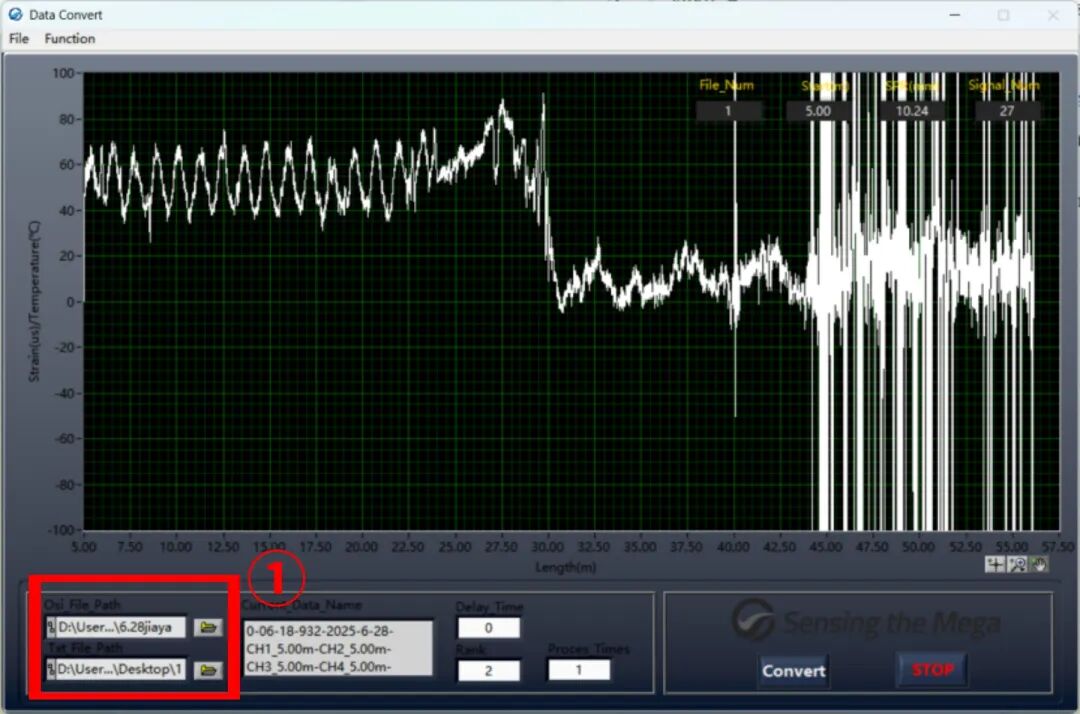1080x714 pixels.
Task: Open the File menu
Action: pyautogui.click(x=19, y=39)
